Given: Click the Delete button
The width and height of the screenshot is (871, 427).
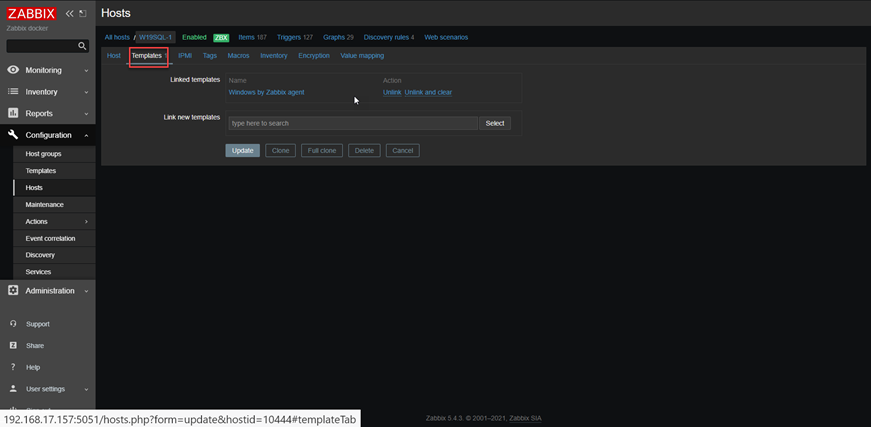Looking at the screenshot, I should (364, 150).
